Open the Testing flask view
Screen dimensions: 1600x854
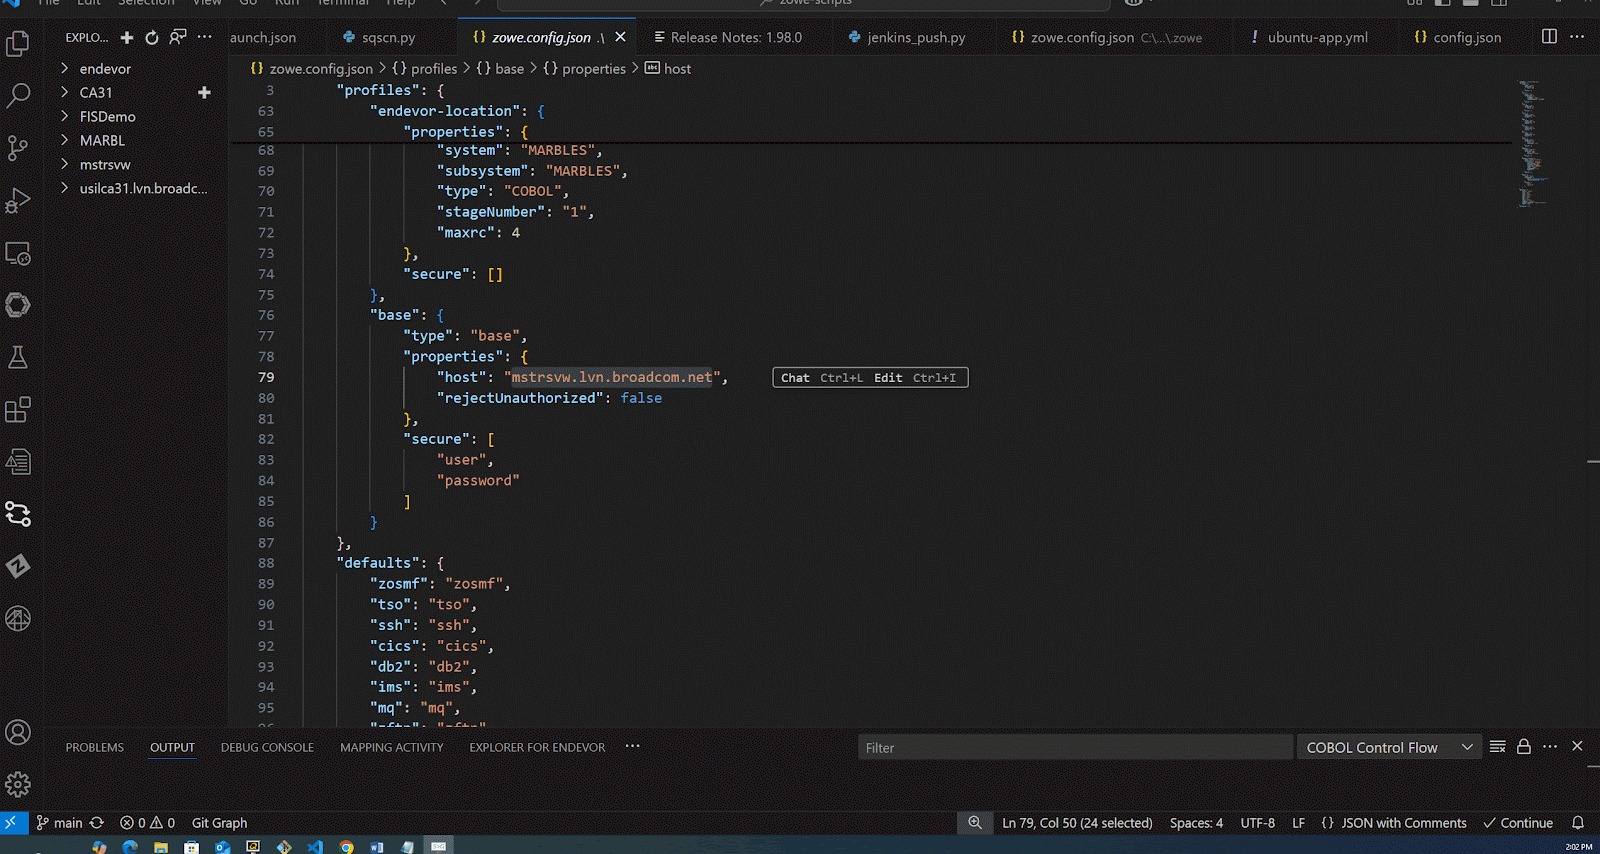(x=18, y=357)
